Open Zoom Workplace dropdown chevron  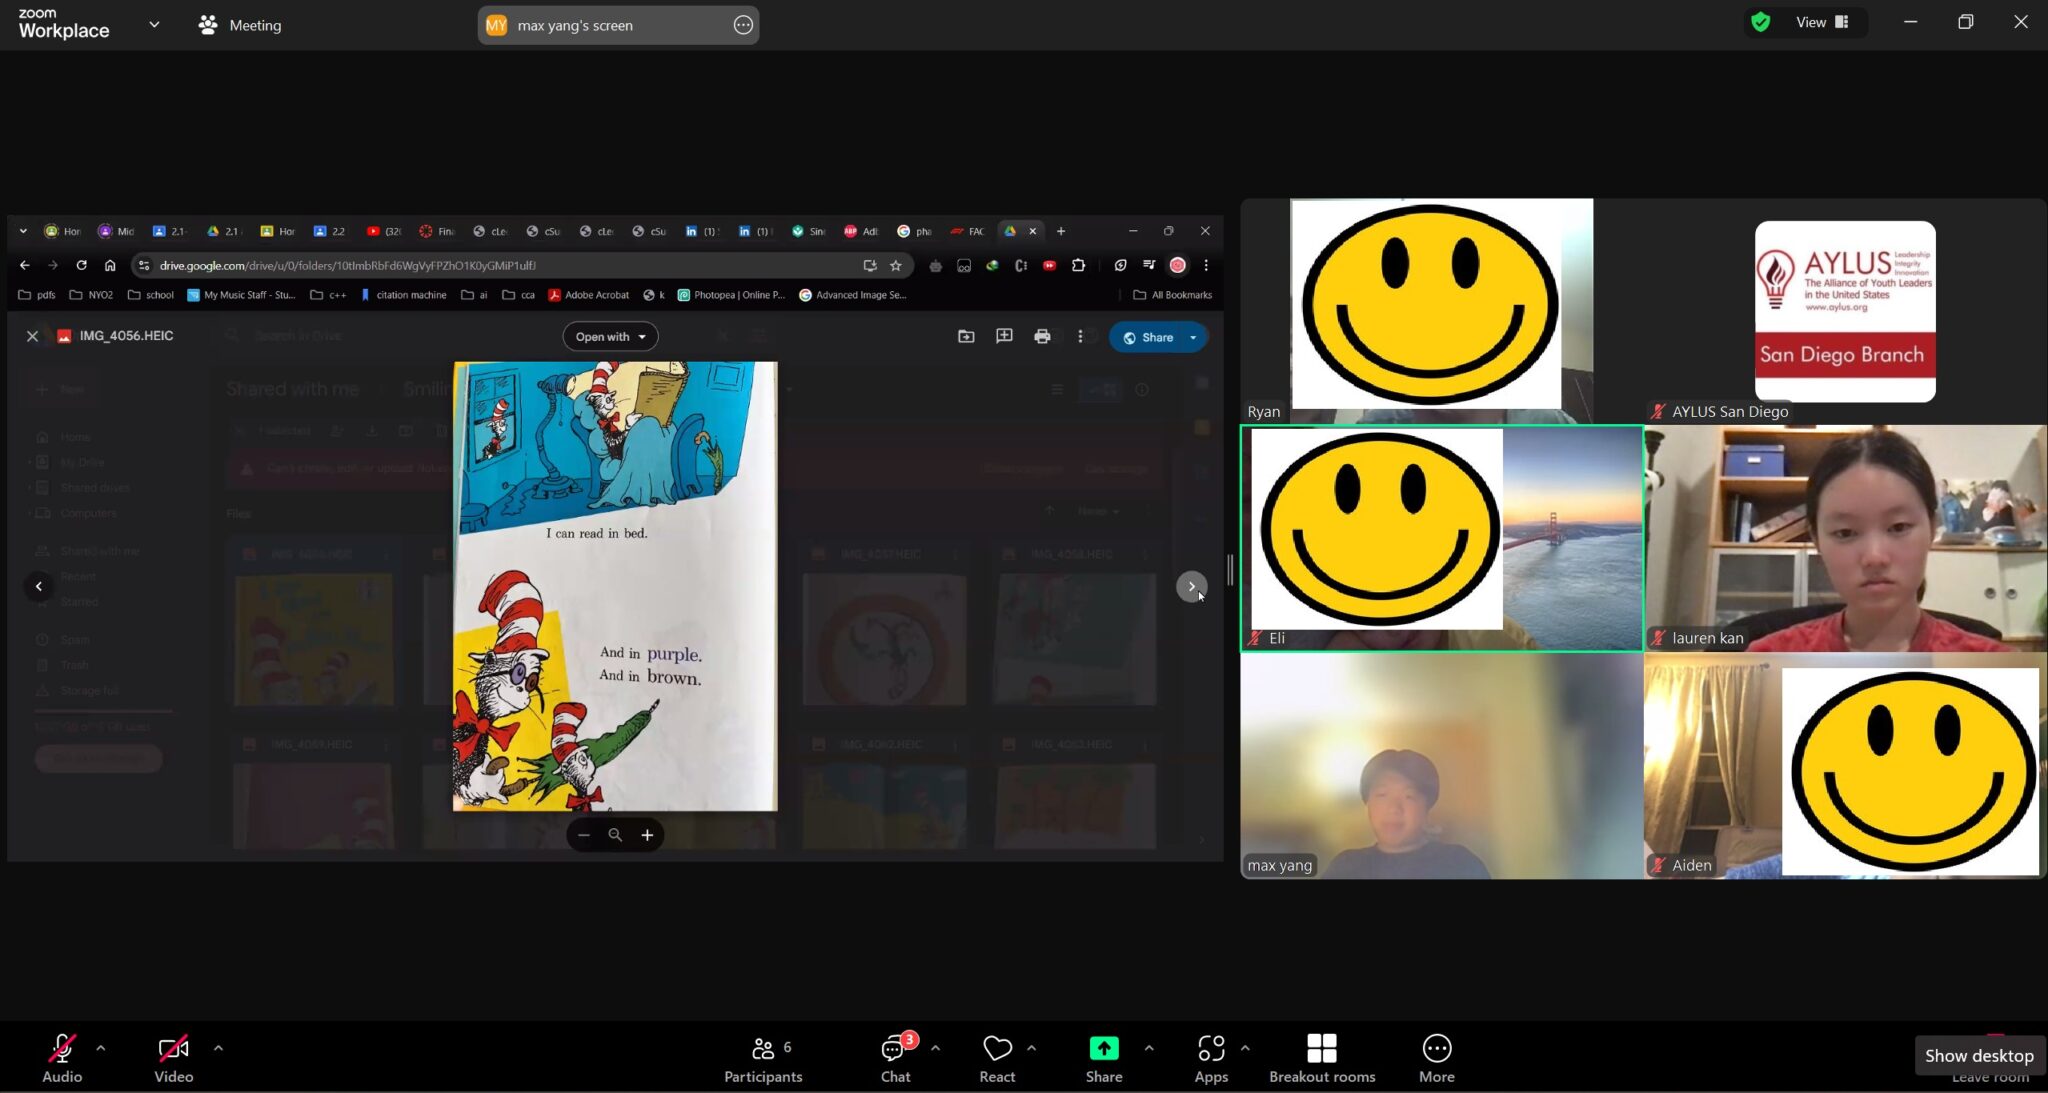(x=154, y=24)
